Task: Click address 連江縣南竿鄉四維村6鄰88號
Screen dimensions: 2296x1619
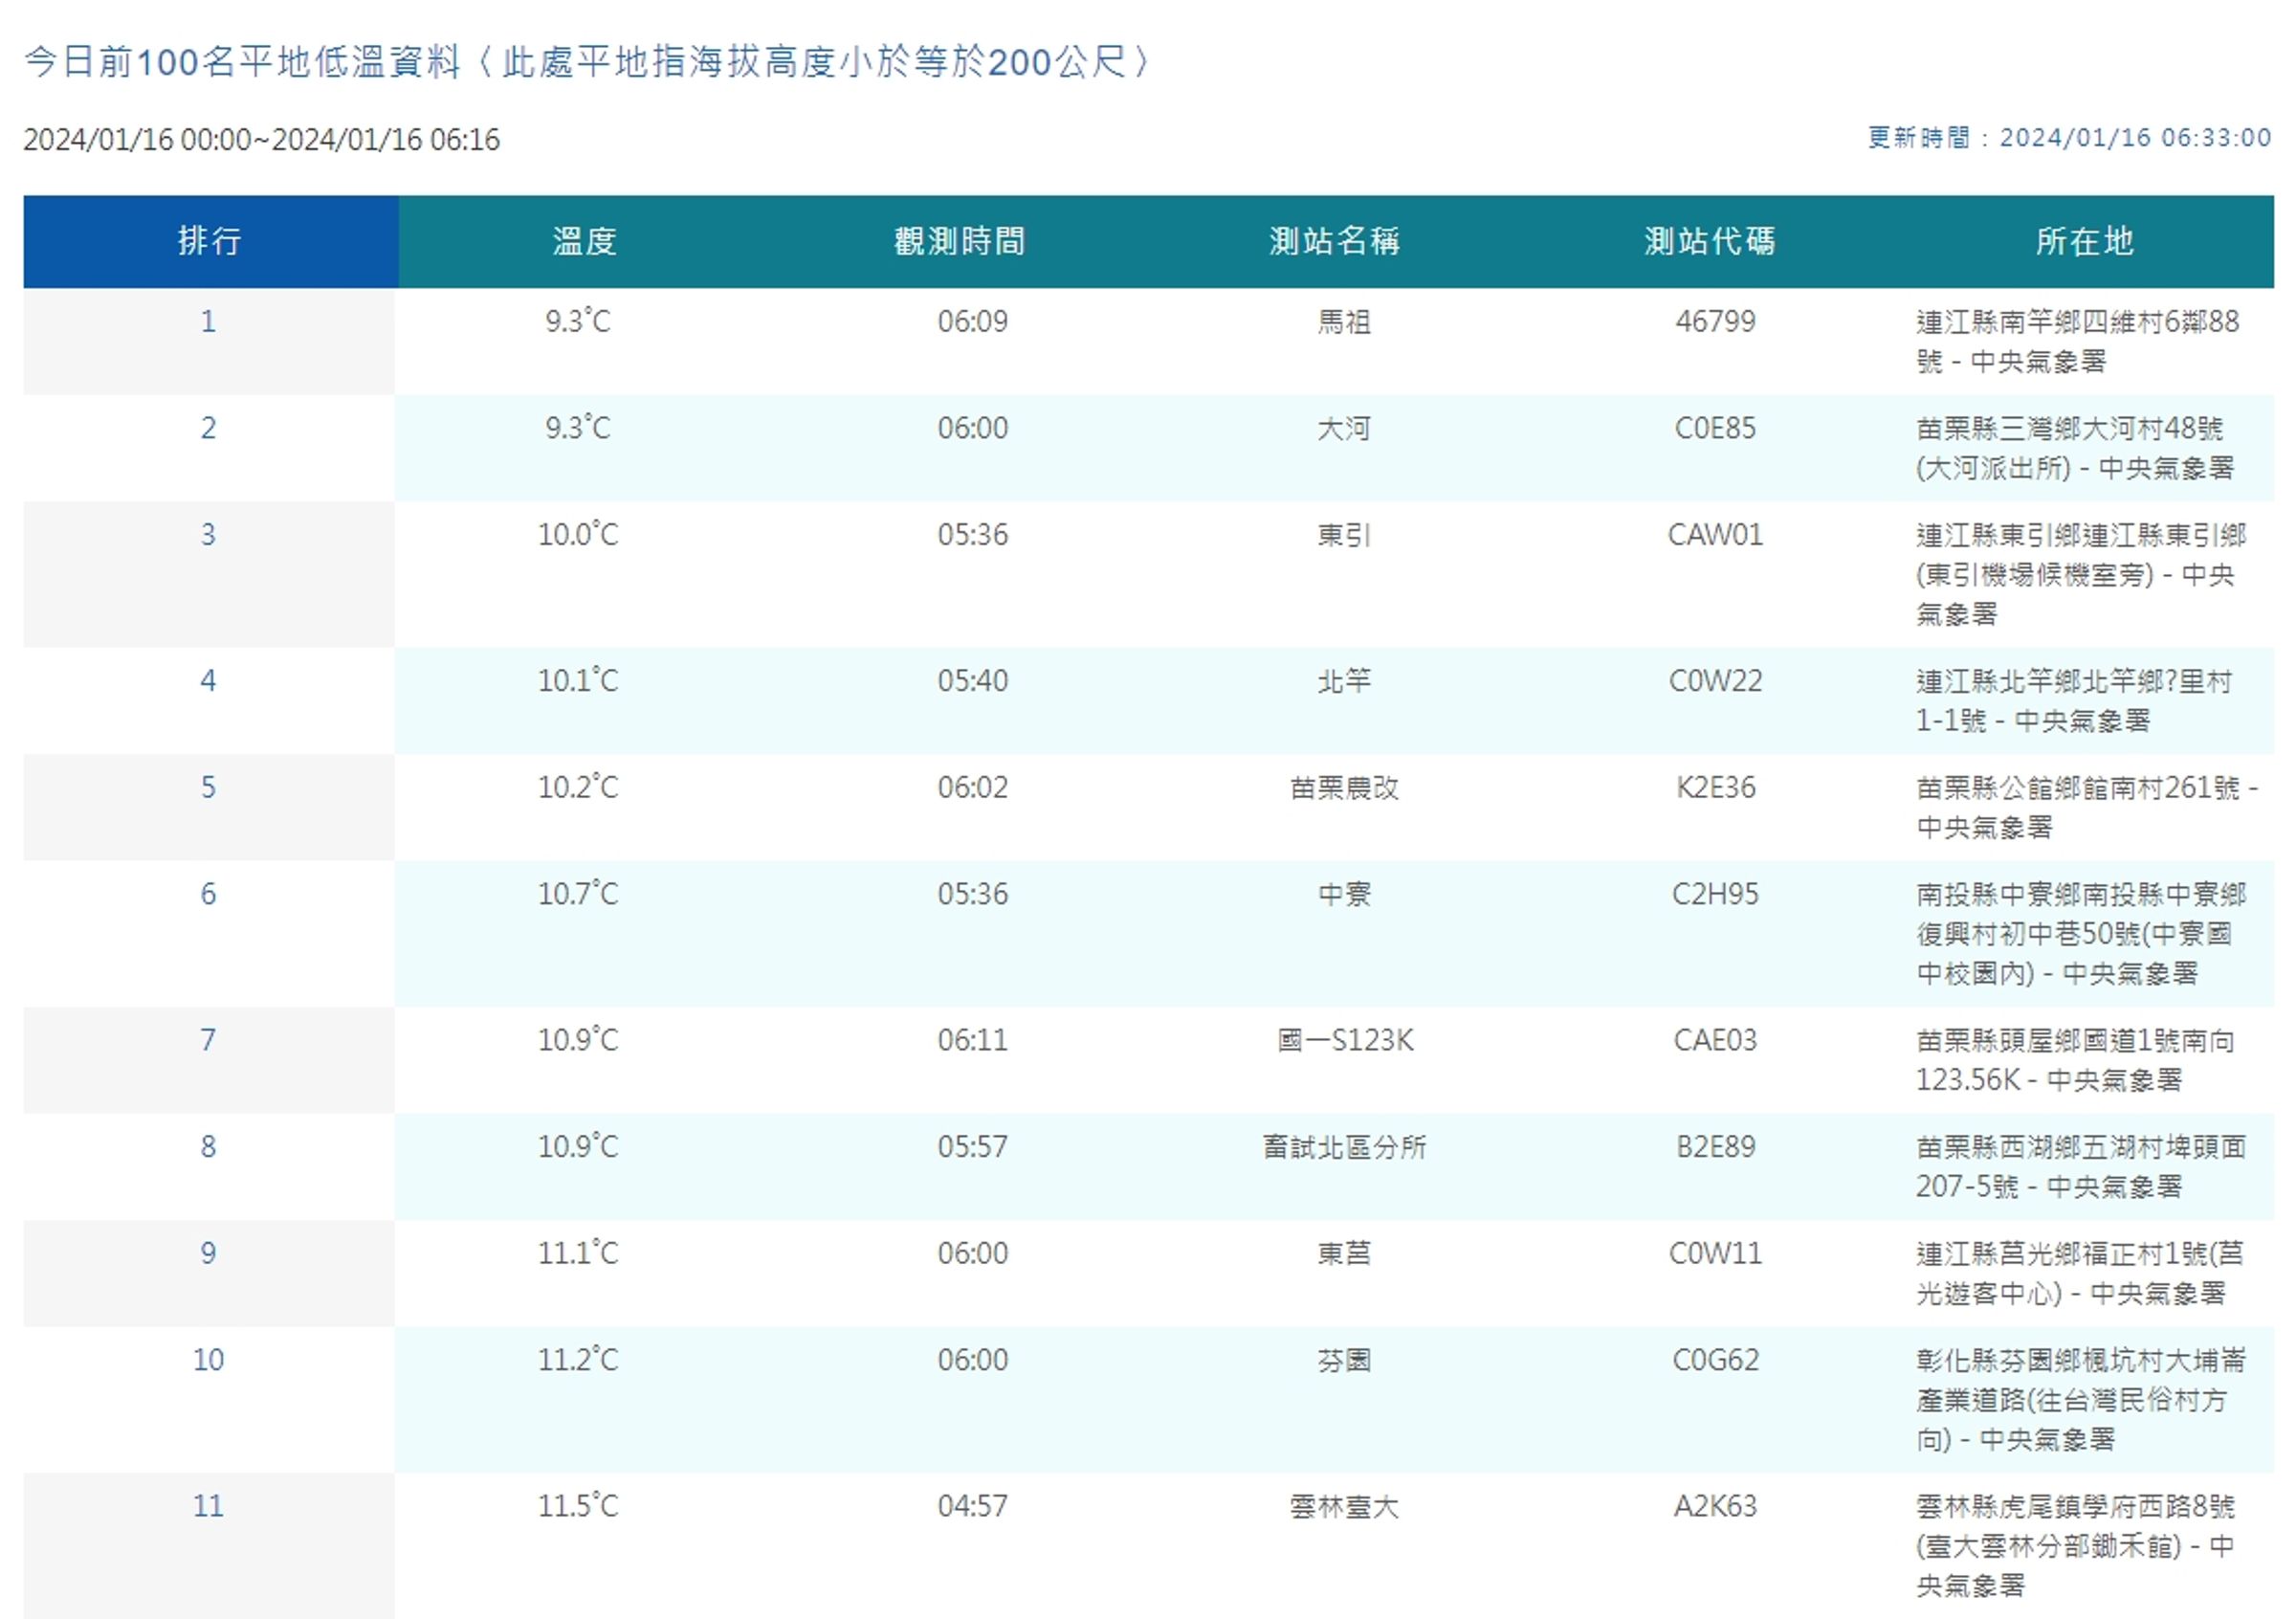Action: click(x=2077, y=341)
